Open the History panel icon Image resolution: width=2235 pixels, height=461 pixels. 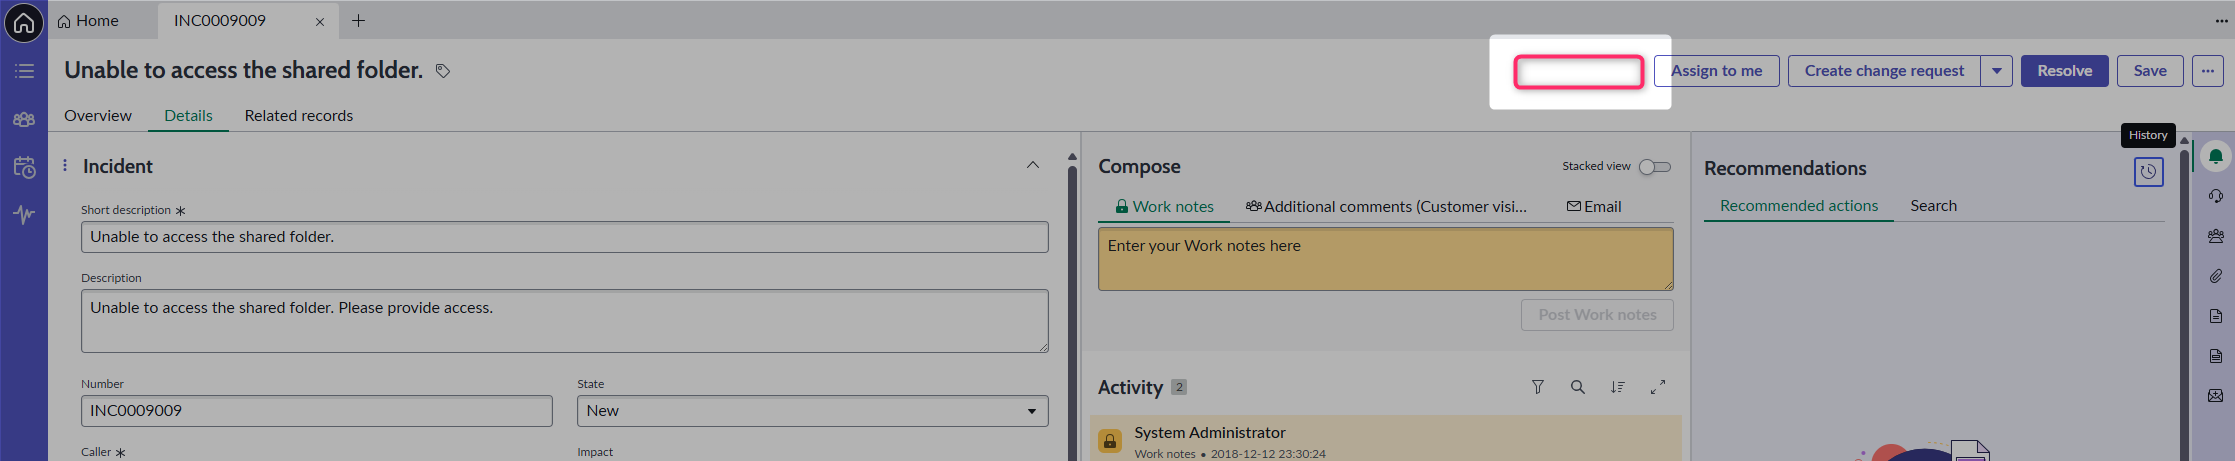[x=2148, y=172]
